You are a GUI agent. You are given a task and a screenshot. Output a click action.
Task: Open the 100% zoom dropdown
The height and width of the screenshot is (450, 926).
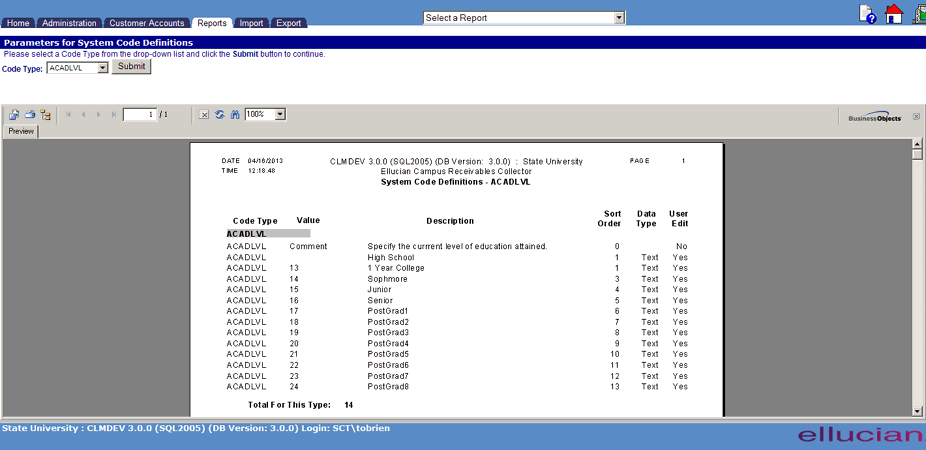(x=280, y=115)
